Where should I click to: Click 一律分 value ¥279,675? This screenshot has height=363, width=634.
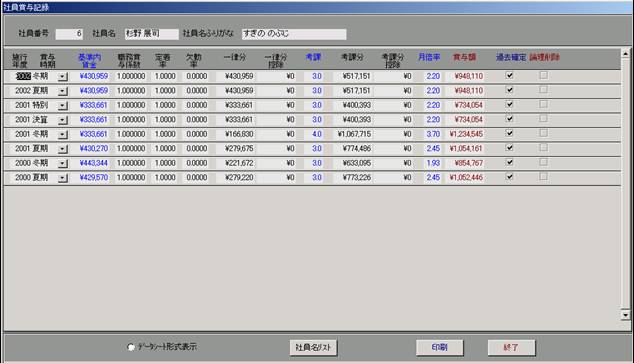(x=239, y=148)
